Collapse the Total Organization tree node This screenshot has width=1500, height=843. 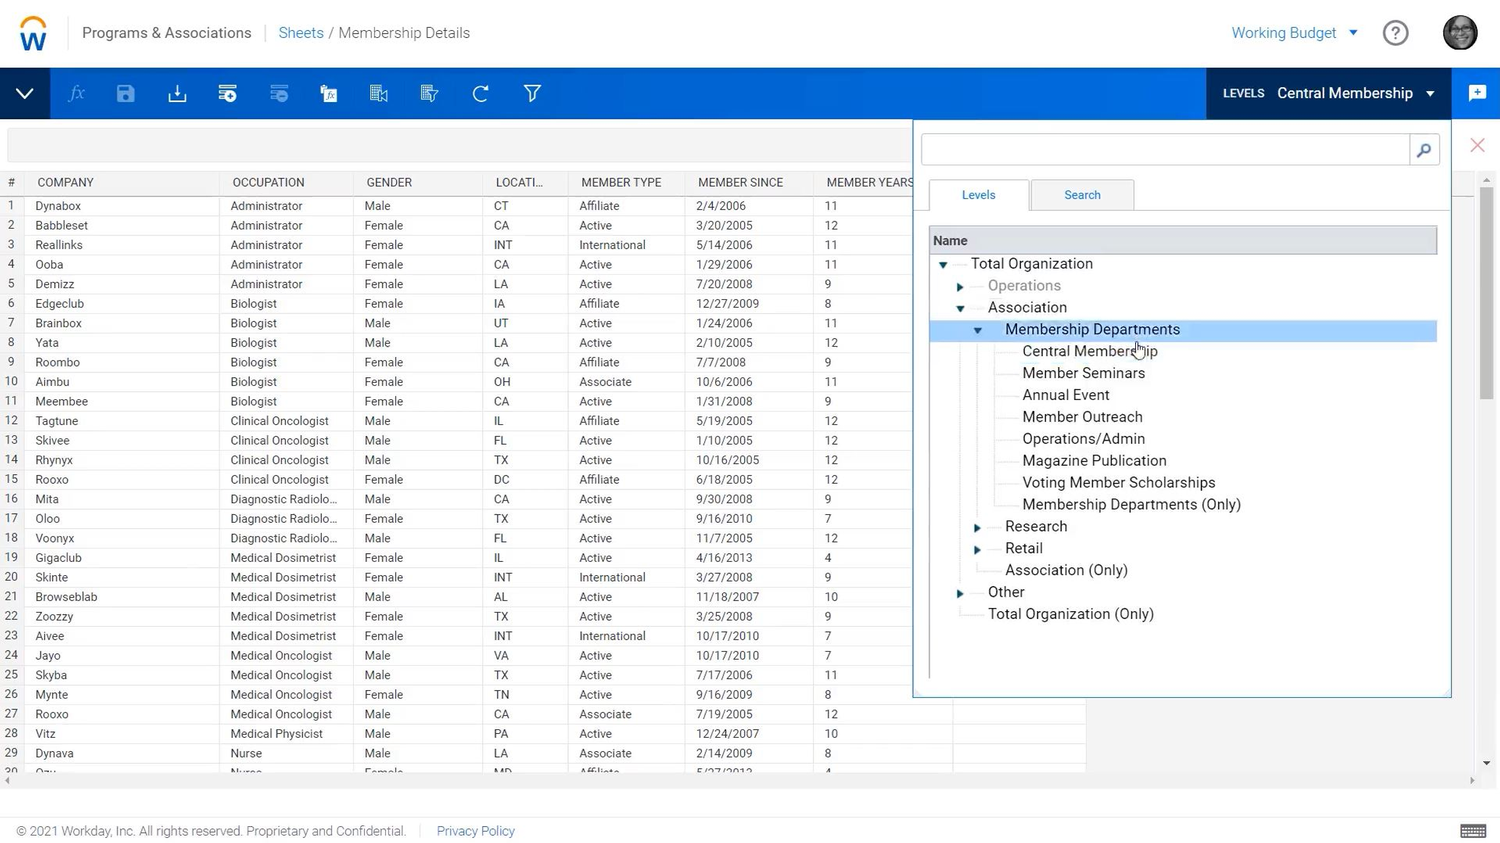[941, 264]
